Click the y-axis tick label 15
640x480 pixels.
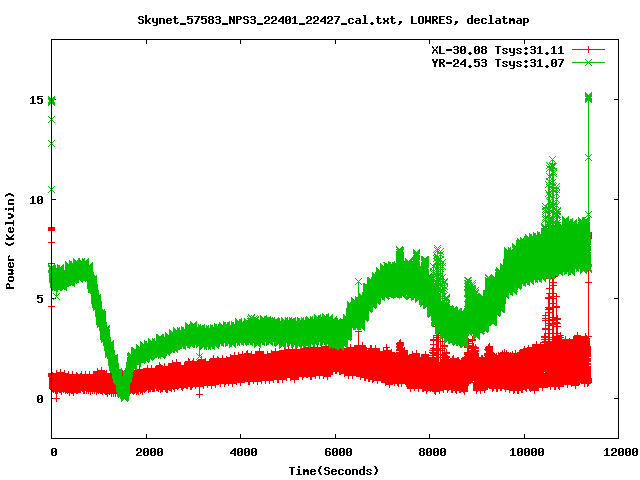click(x=36, y=100)
